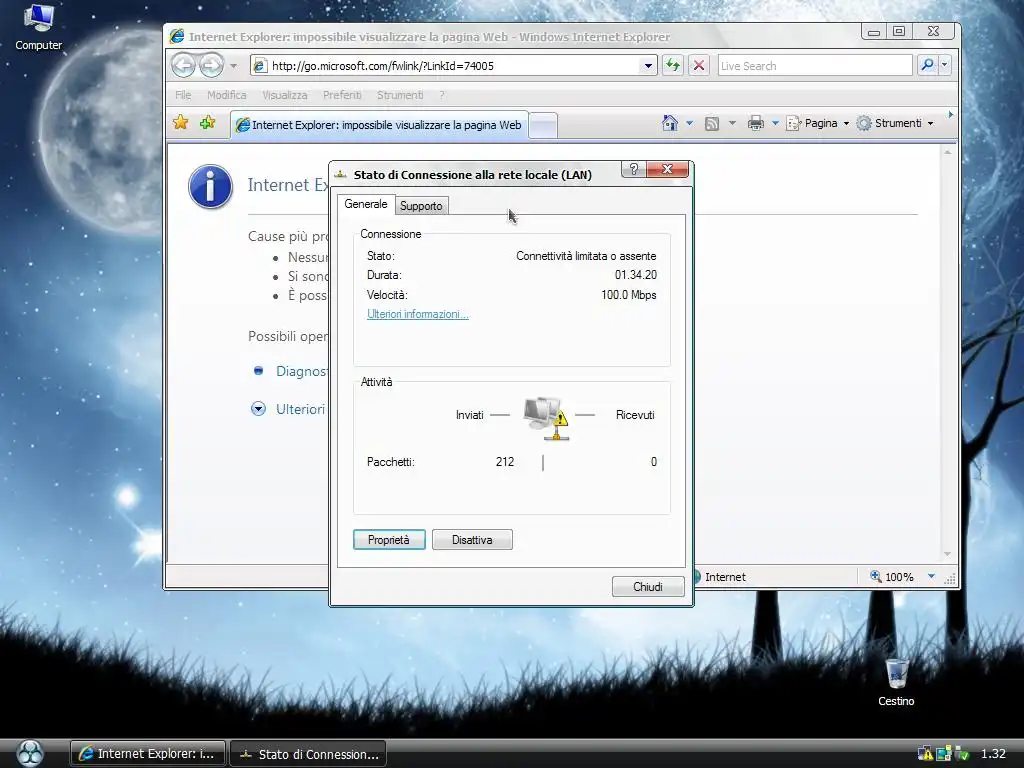
Task: Open the Cestino recycle bin icon
Action: click(896, 682)
